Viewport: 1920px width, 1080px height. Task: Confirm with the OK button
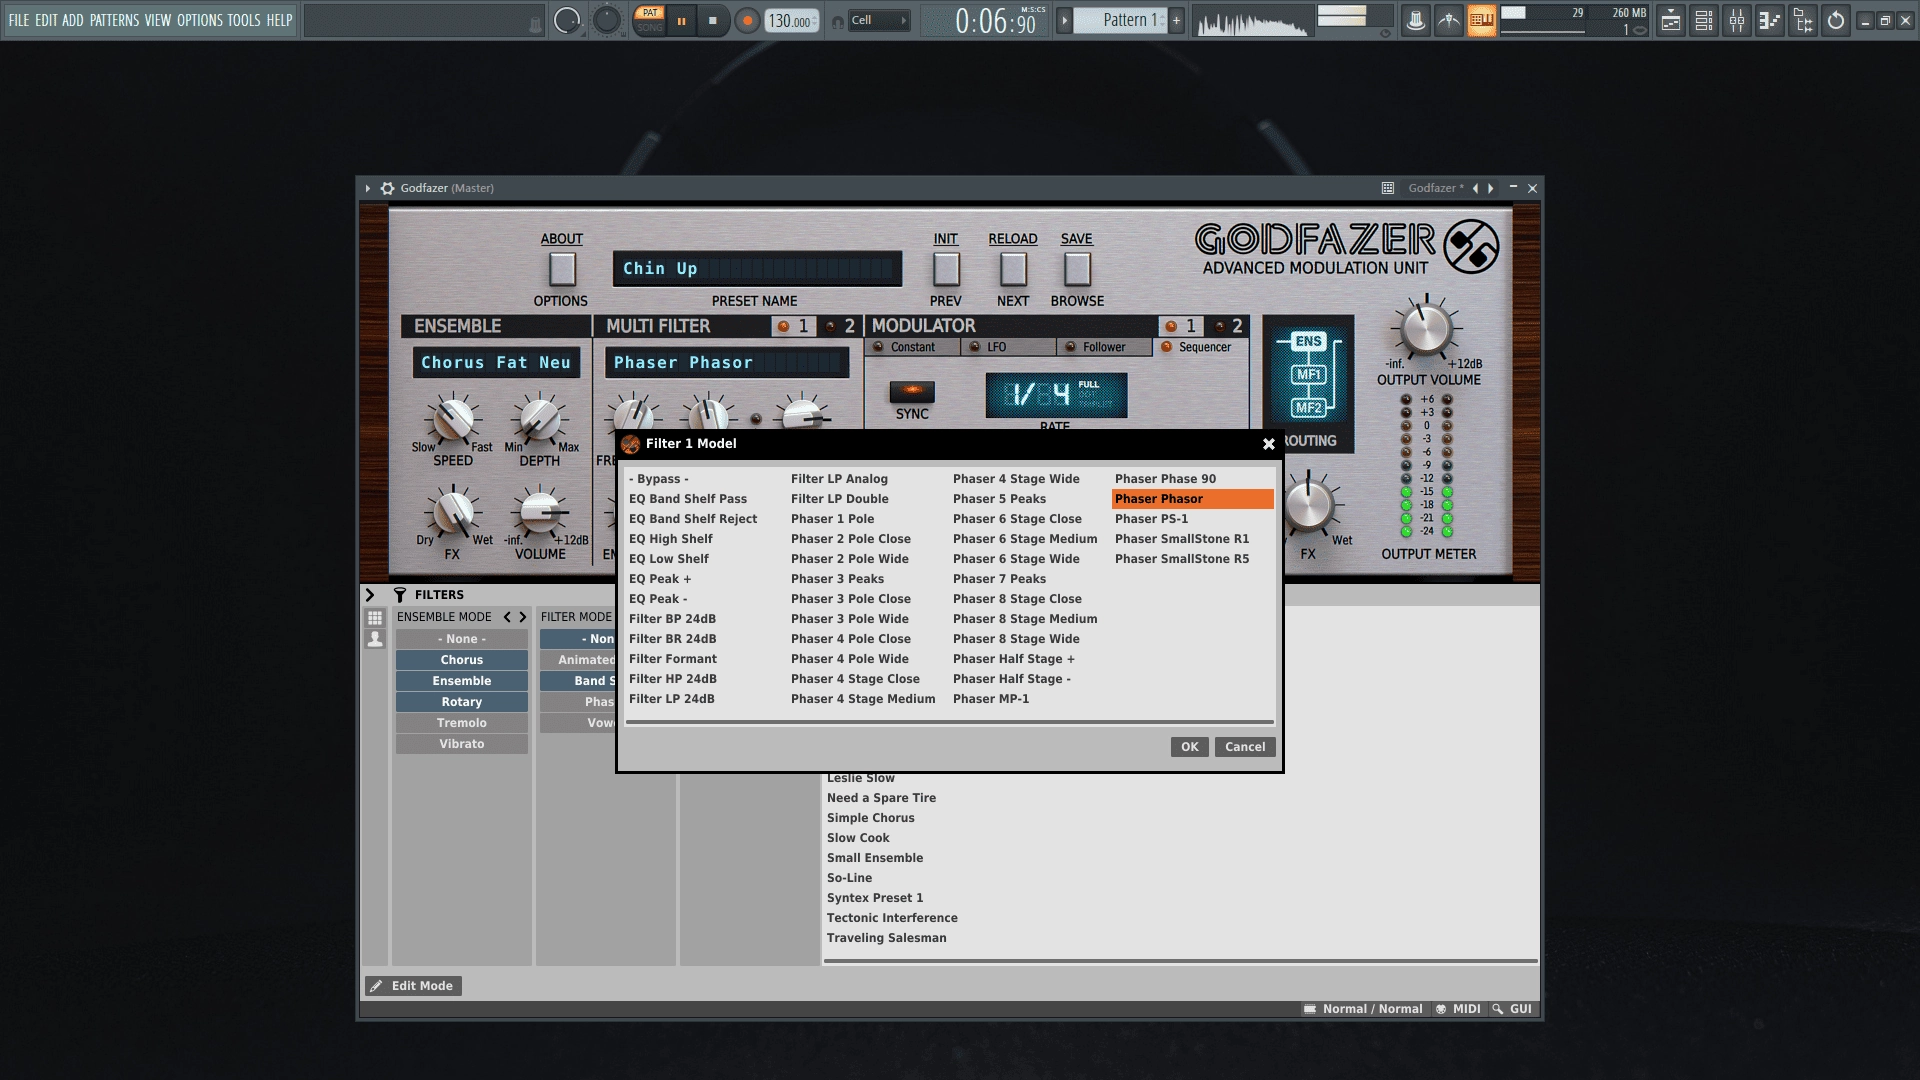(x=1189, y=747)
